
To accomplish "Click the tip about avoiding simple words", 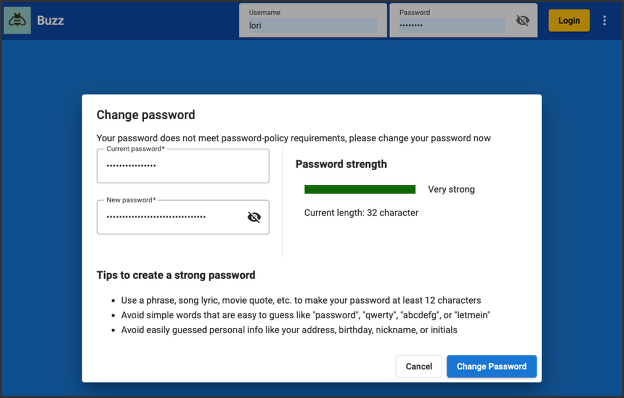I will coord(306,315).
